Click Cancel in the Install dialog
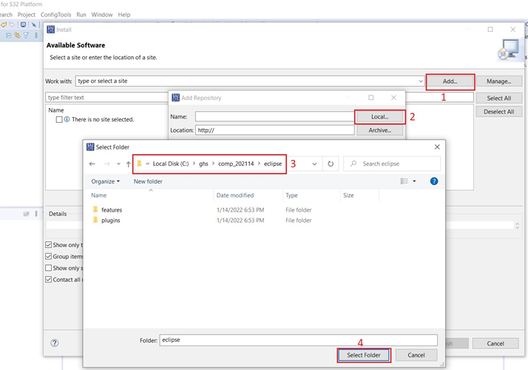Screen dimensions: 528x370 coord(495,343)
